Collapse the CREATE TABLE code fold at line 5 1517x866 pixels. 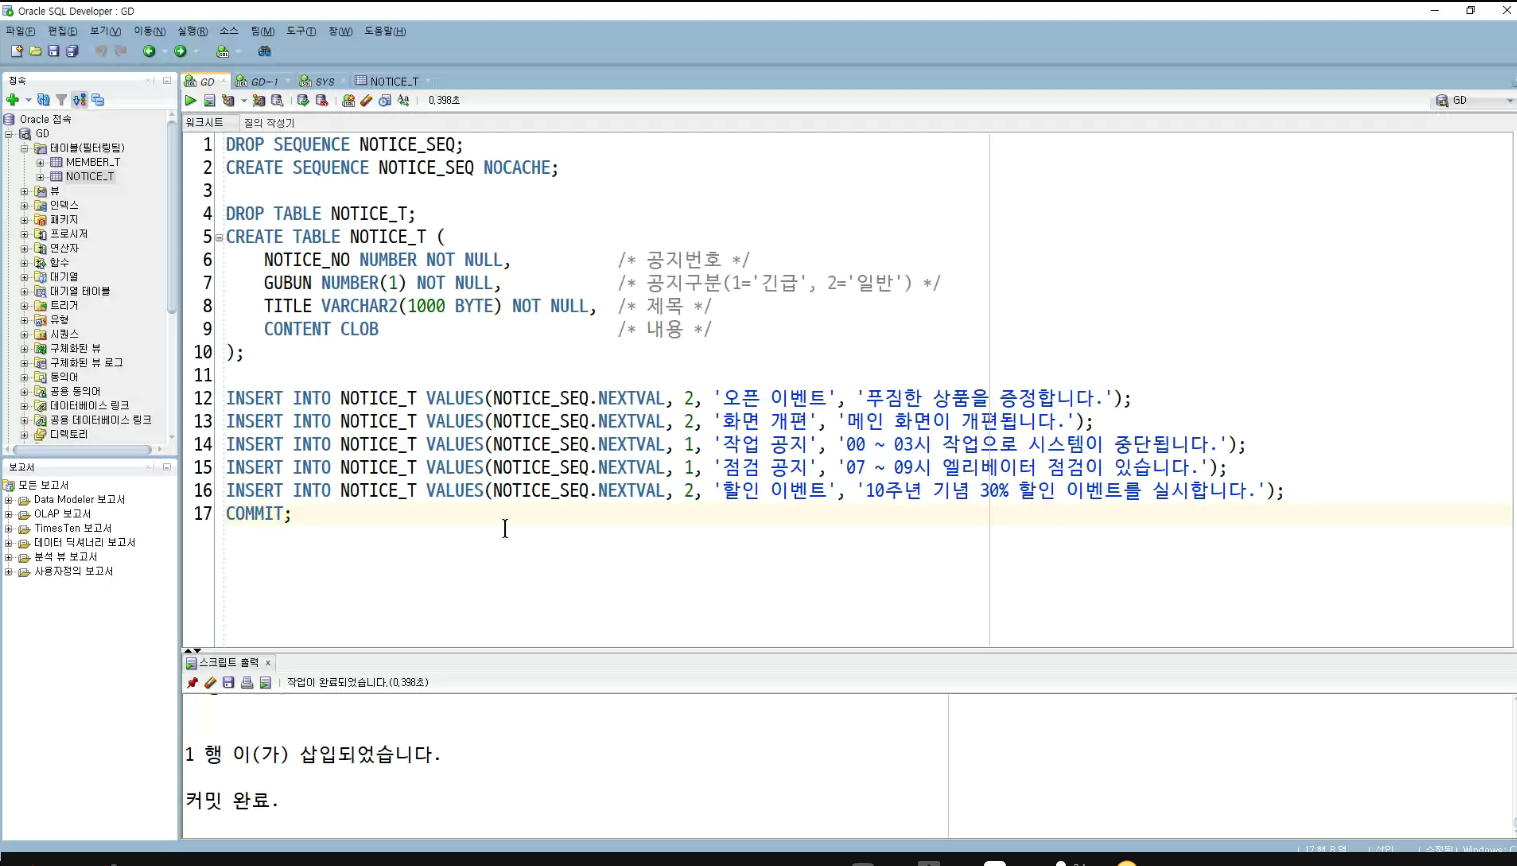point(219,238)
